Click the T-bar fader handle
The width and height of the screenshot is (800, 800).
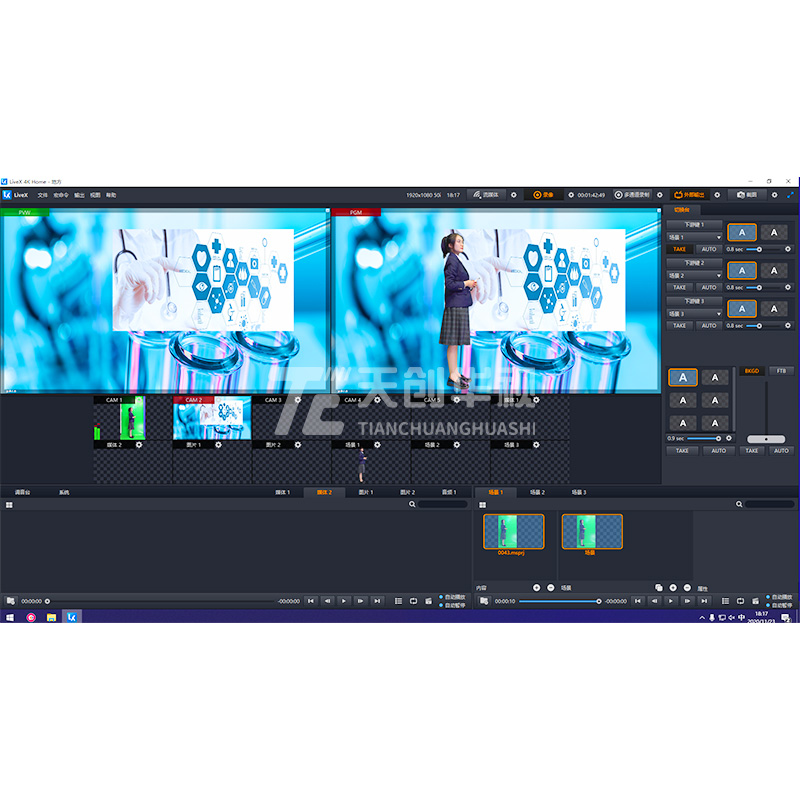click(x=766, y=439)
